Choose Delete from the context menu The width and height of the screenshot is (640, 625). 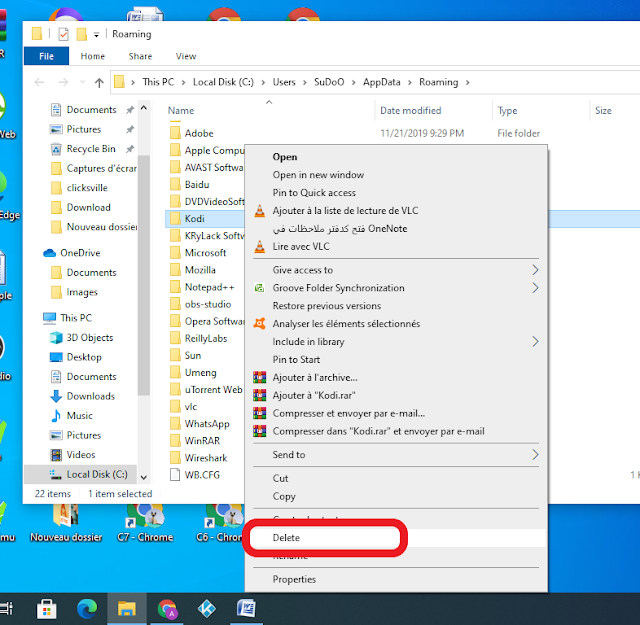395,538
